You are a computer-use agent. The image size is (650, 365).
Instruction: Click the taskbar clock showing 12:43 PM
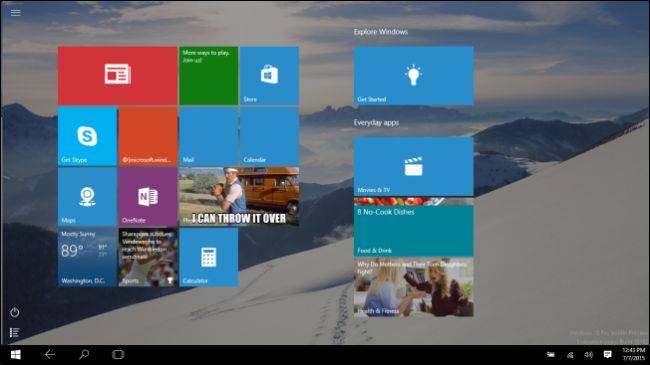point(634,354)
